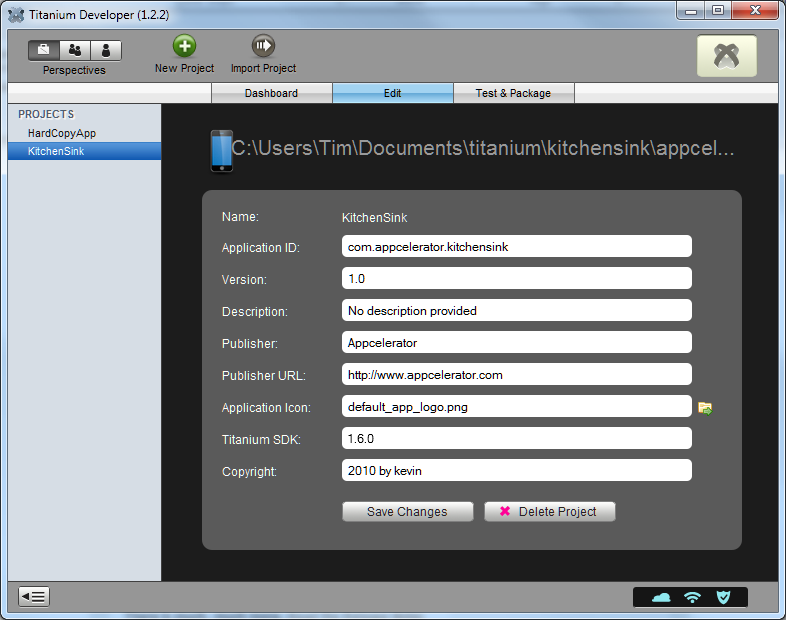Toggle the sidebar with the bottom-left list icon
This screenshot has width=786, height=620.
[x=34, y=596]
